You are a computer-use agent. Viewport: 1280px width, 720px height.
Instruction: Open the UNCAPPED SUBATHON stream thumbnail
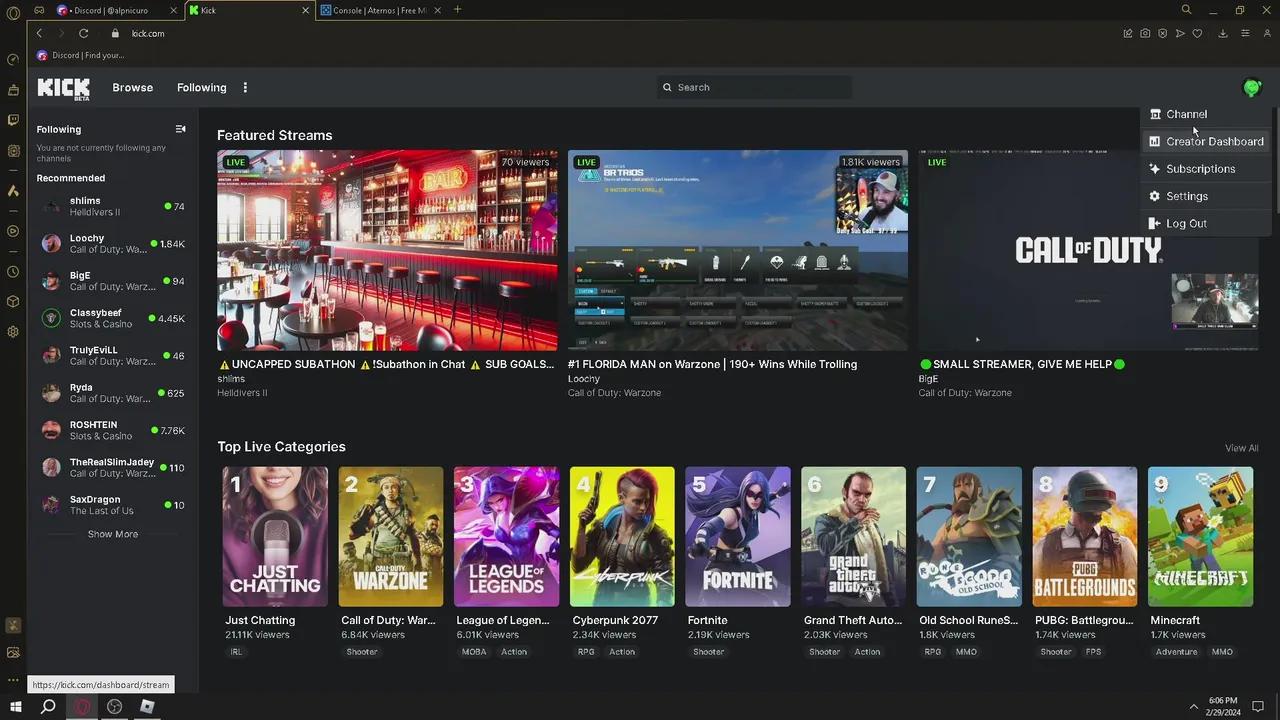[x=388, y=250]
